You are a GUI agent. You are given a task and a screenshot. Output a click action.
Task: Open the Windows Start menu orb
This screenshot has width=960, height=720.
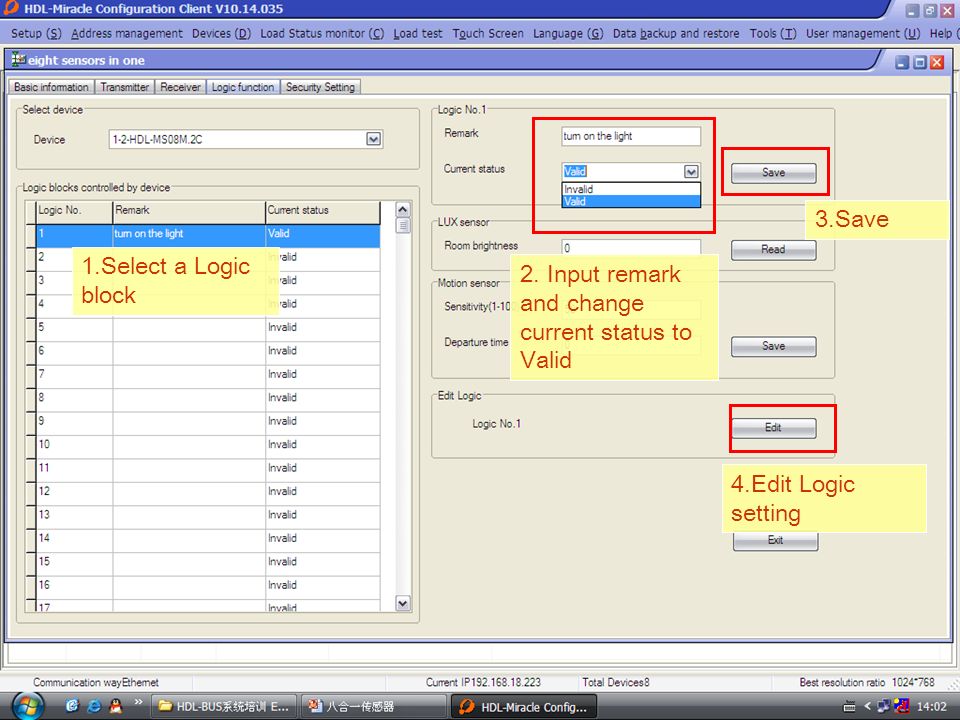click(x=28, y=707)
